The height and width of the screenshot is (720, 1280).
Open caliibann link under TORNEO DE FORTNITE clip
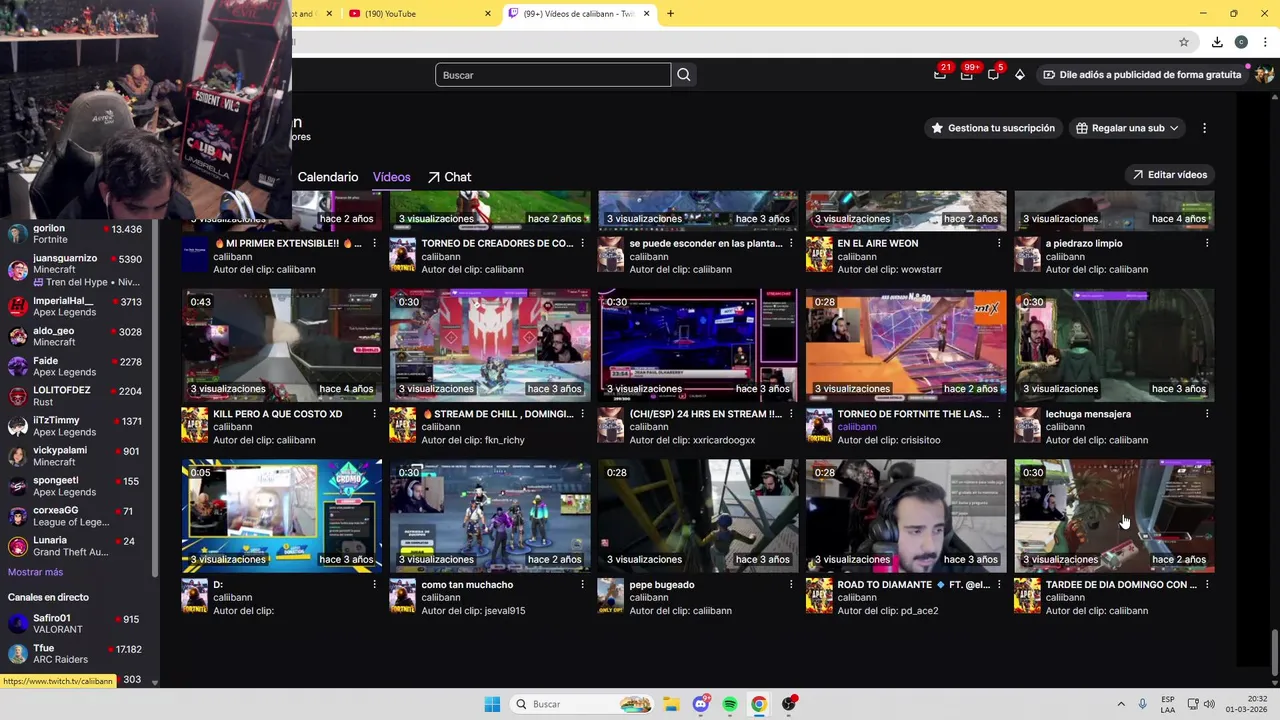click(857, 427)
